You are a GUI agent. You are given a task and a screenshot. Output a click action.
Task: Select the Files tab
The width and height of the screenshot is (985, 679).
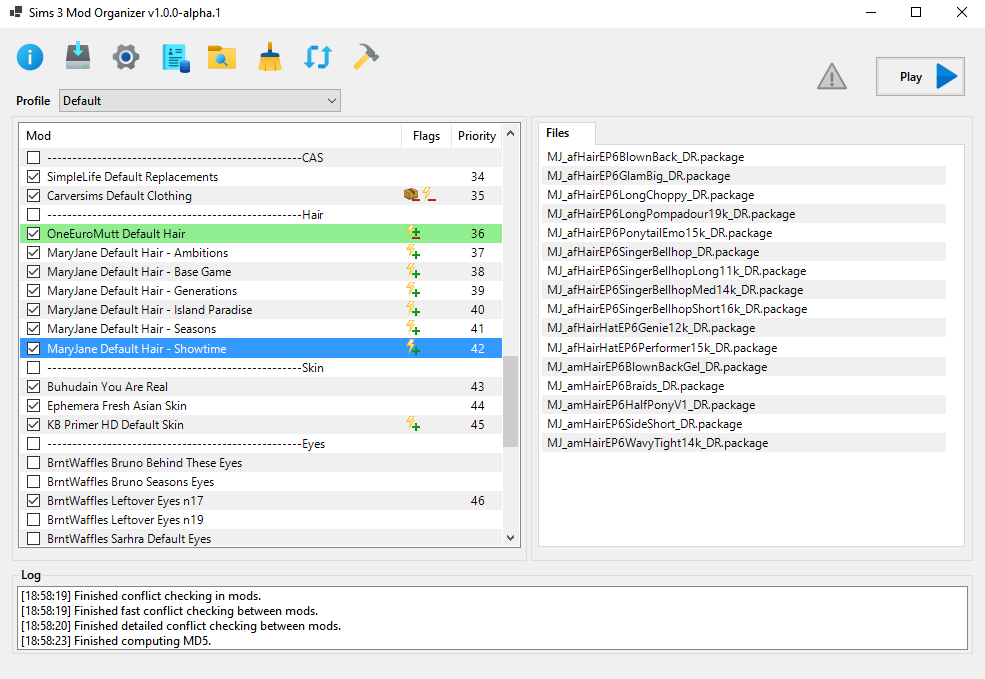tap(558, 133)
